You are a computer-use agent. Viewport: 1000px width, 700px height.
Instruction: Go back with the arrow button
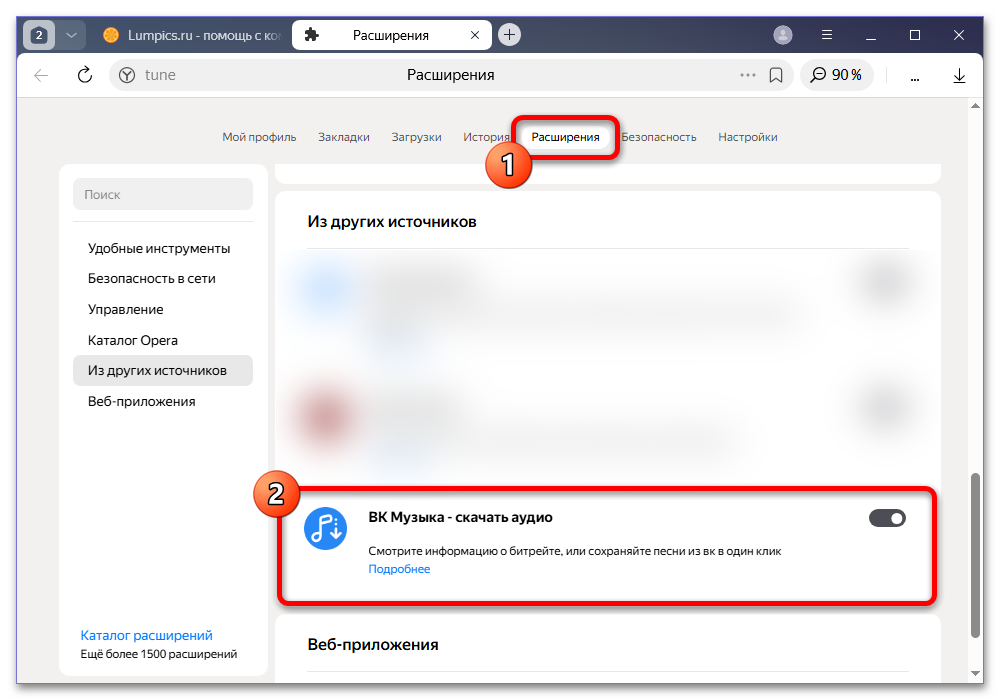pyautogui.click(x=41, y=75)
